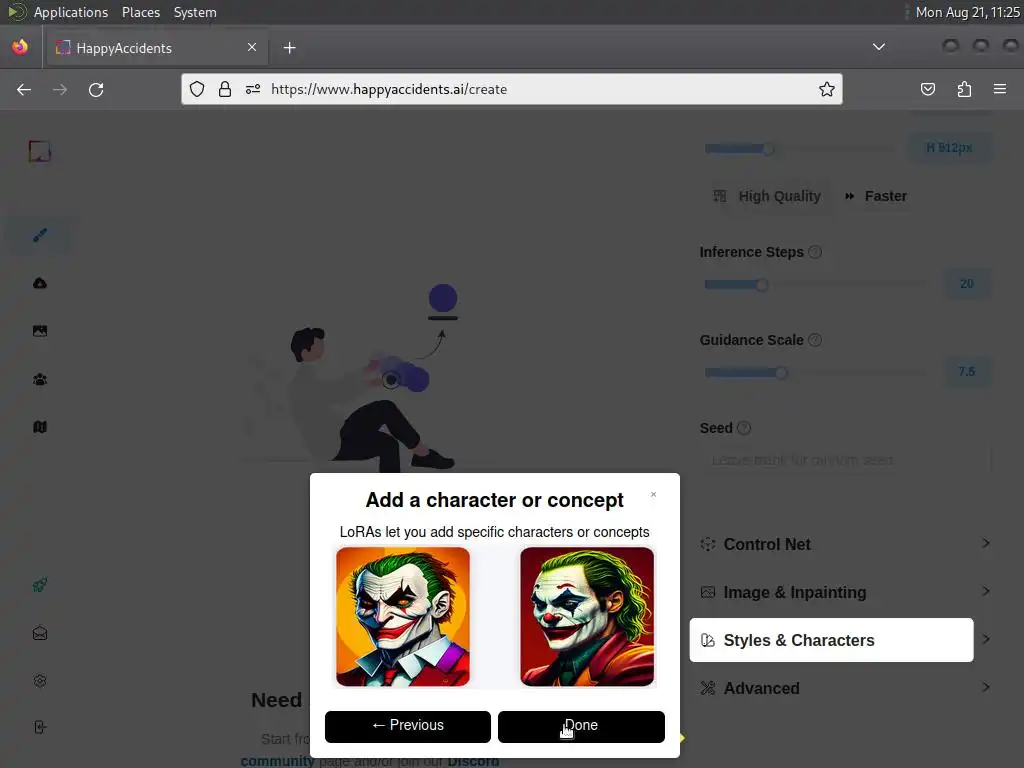Select the High Quality mode

pyautogui.click(x=767, y=196)
